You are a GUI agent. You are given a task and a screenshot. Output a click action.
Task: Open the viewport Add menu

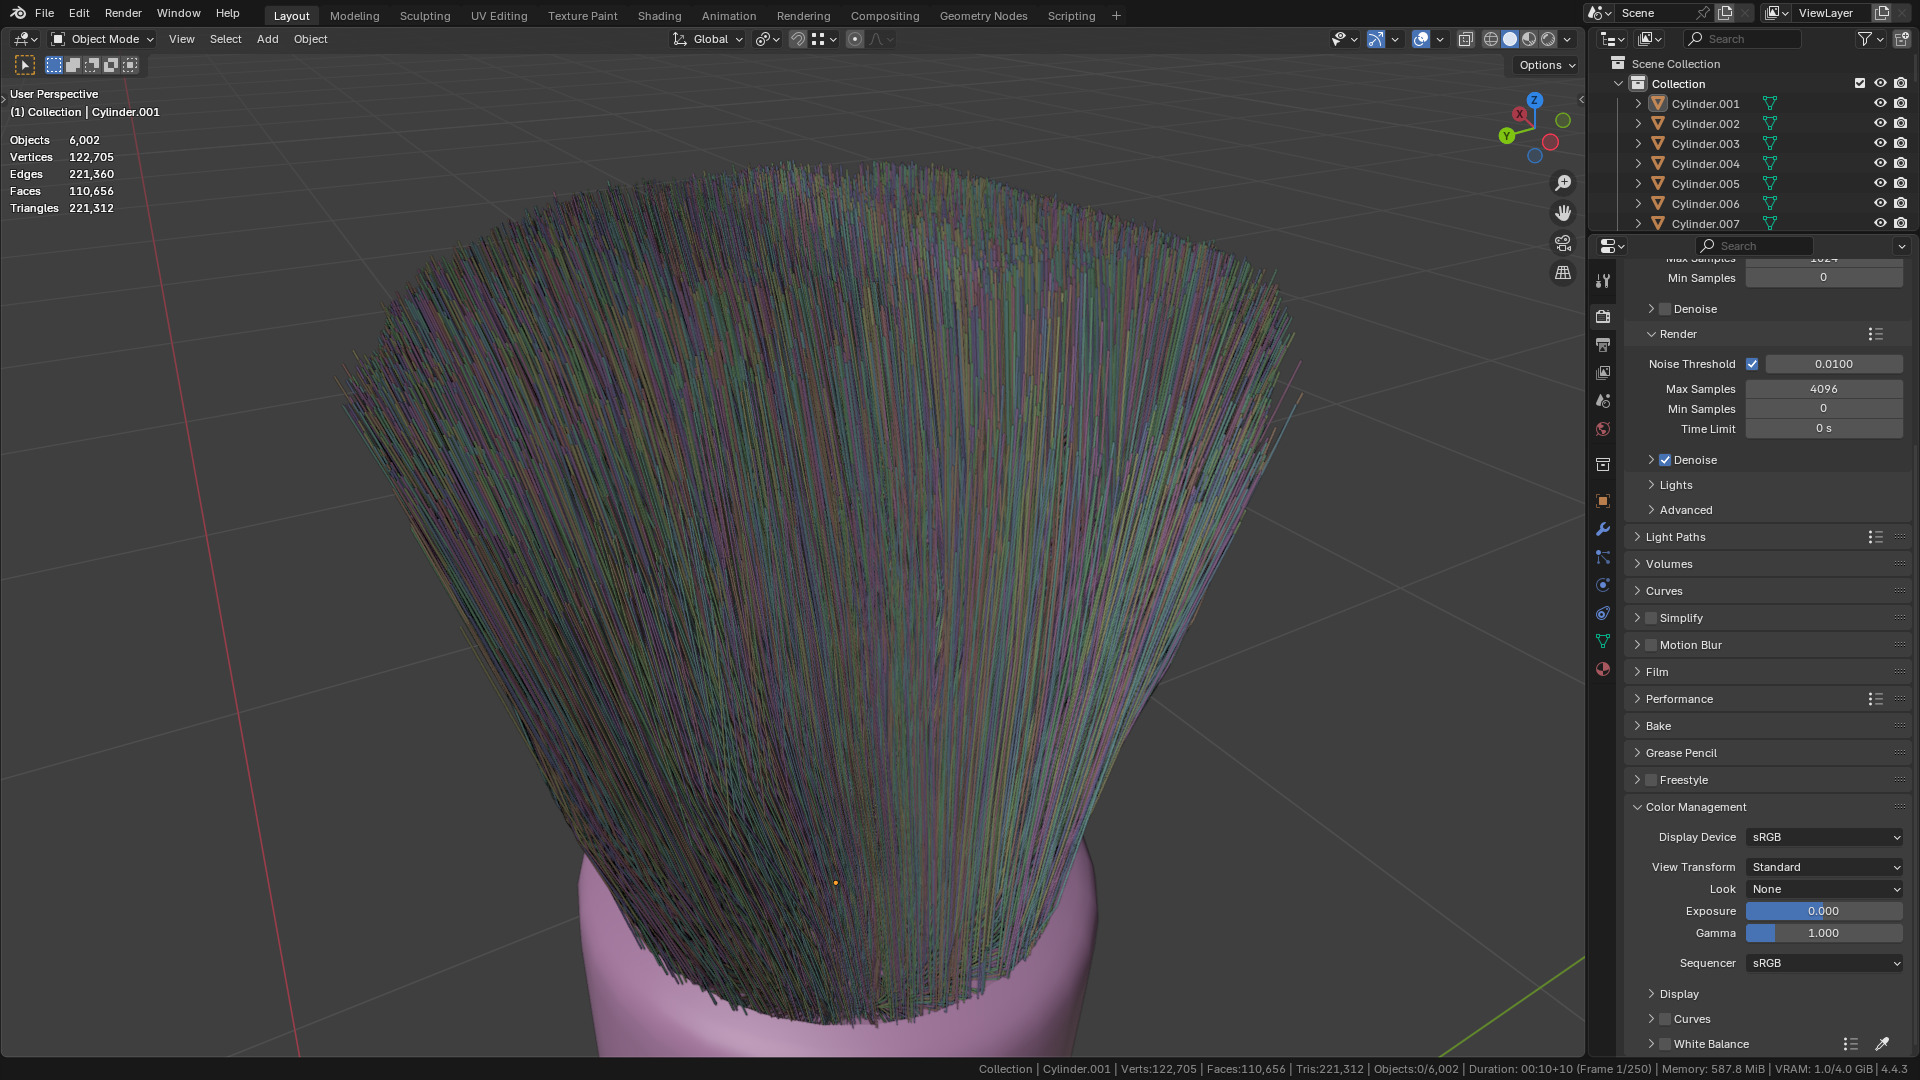[x=267, y=39]
